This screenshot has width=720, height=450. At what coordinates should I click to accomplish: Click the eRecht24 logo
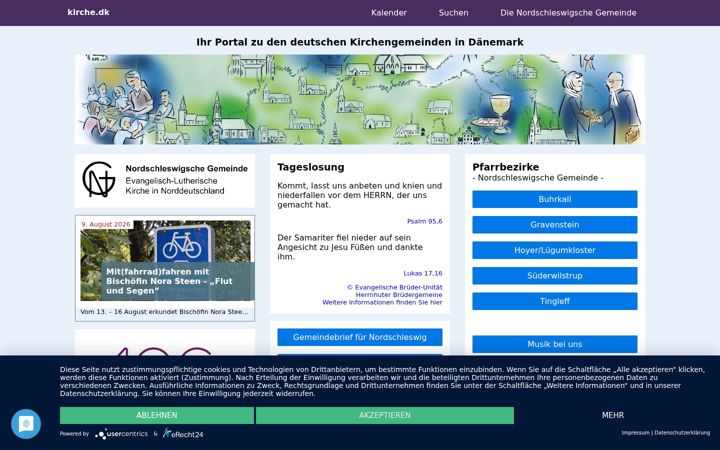(183, 433)
